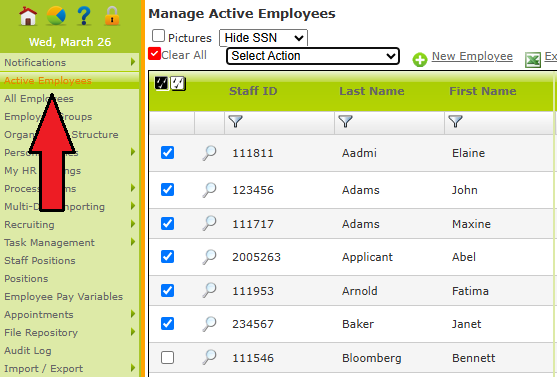The image size is (557, 377).
Task: Uncheck row for staff 111717
Action: coord(167,223)
